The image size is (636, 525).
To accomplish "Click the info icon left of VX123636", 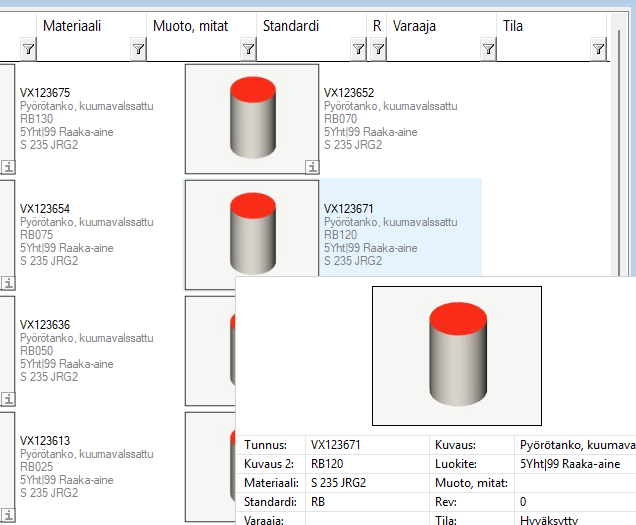I will click(x=8, y=399).
